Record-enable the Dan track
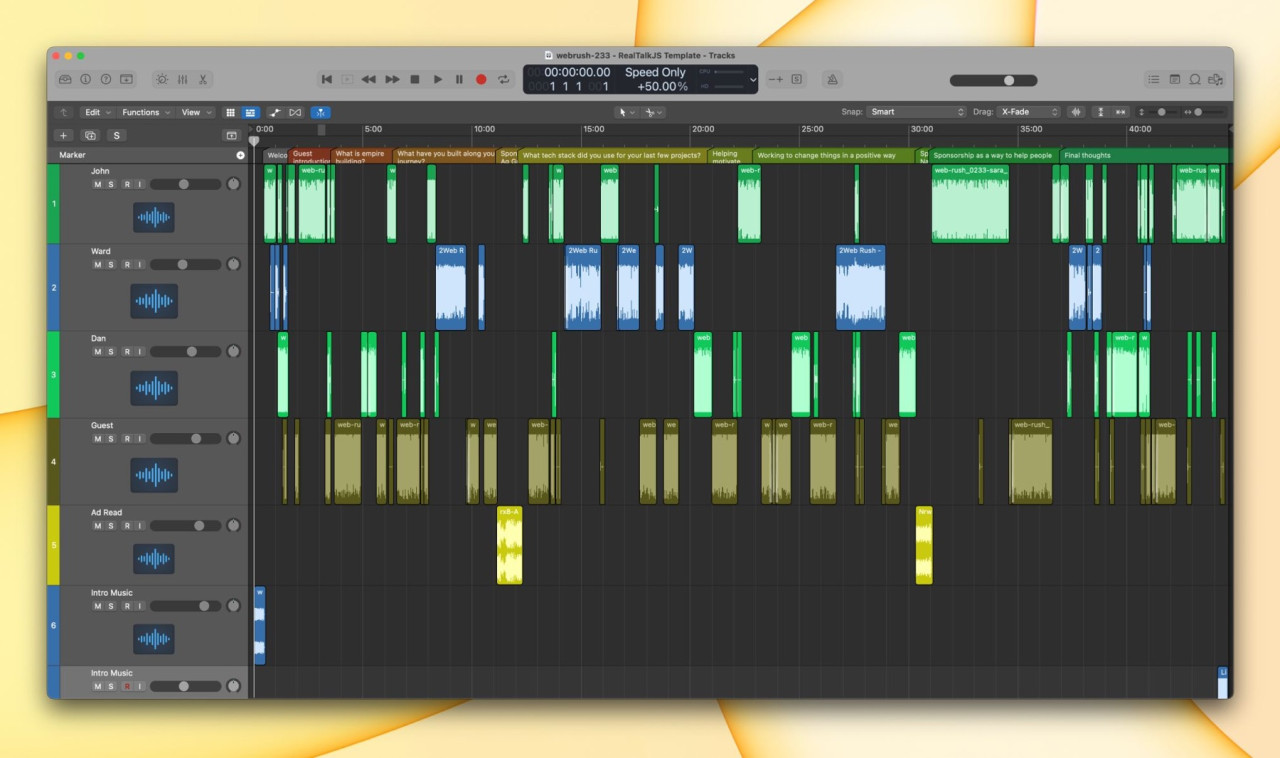Screen dimensions: 1280x758 (124, 351)
